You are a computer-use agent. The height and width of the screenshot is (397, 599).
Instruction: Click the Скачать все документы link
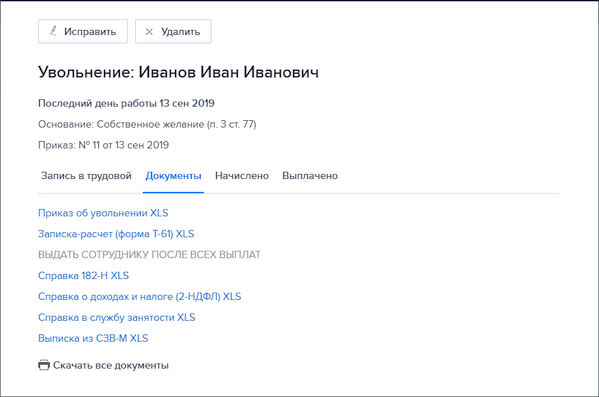tap(111, 365)
